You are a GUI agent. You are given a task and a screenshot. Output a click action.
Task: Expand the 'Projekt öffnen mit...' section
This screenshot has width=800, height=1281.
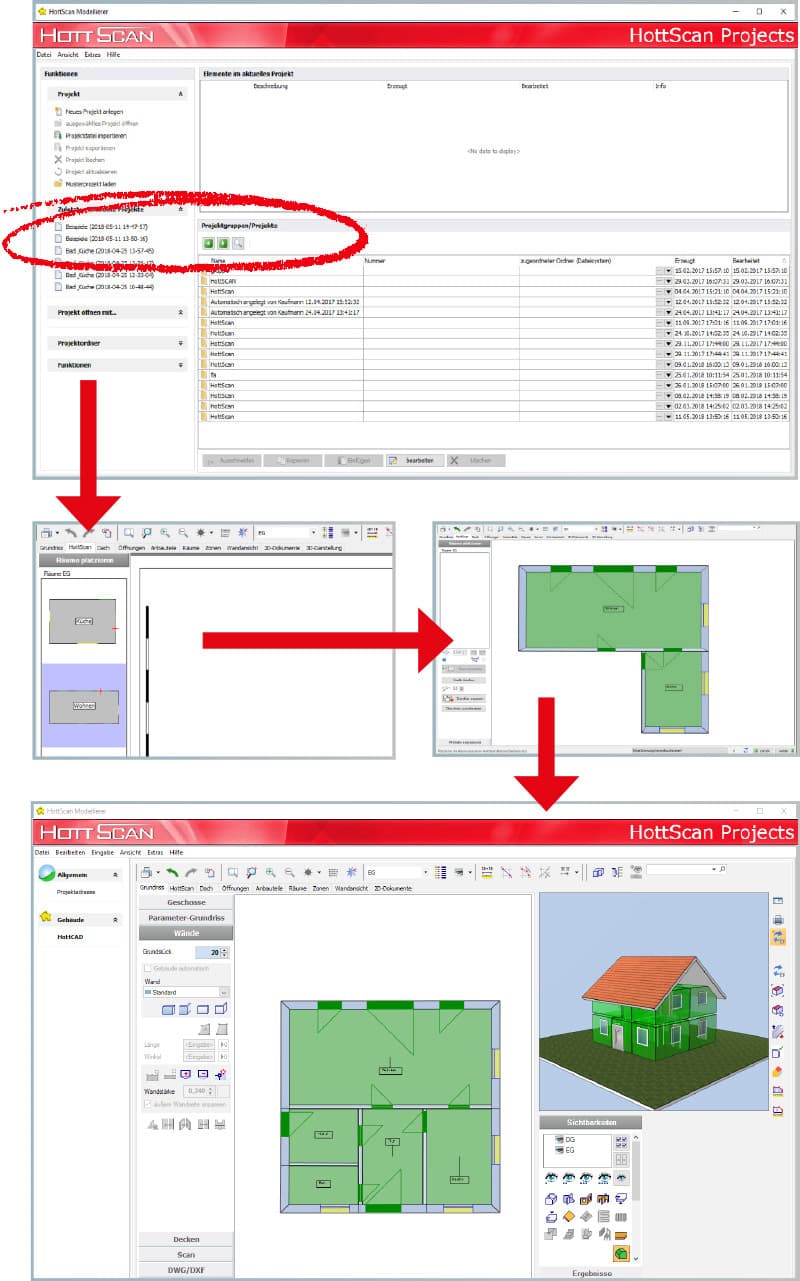(181, 313)
